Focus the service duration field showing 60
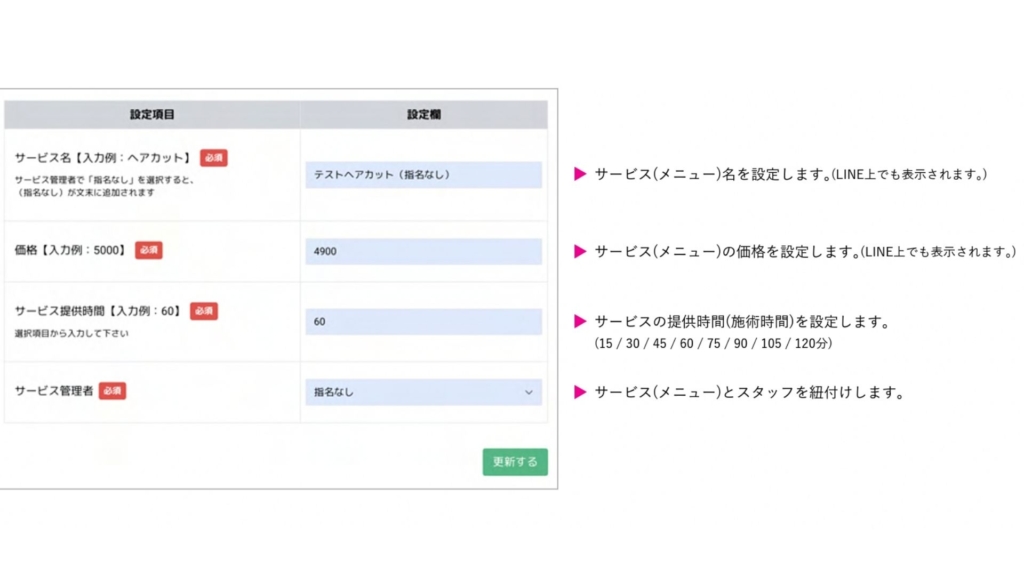Viewport: 1024px width, 576px height. pos(423,322)
